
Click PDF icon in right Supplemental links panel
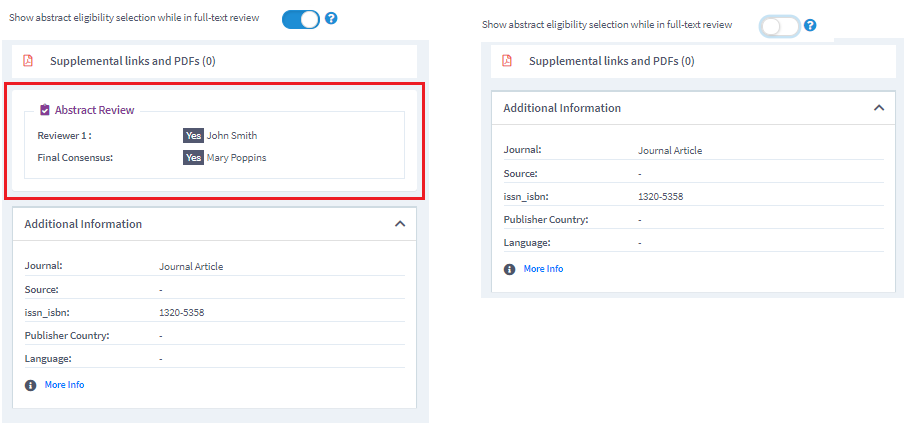507,61
